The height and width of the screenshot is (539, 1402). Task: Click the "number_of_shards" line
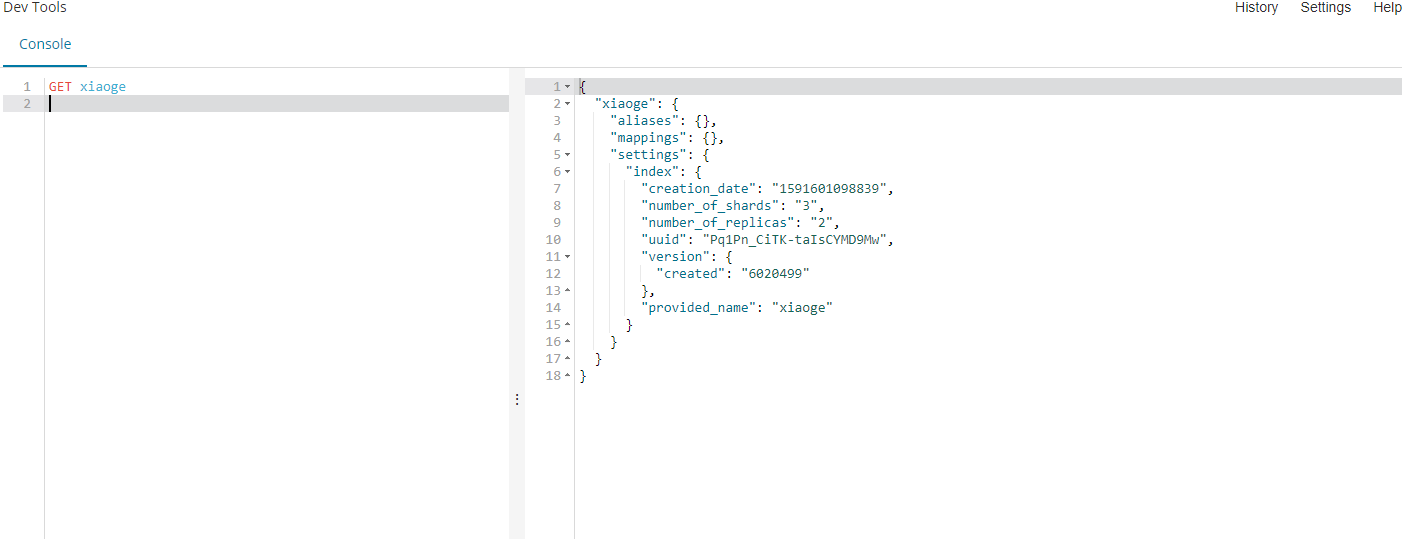click(x=733, y=206)
